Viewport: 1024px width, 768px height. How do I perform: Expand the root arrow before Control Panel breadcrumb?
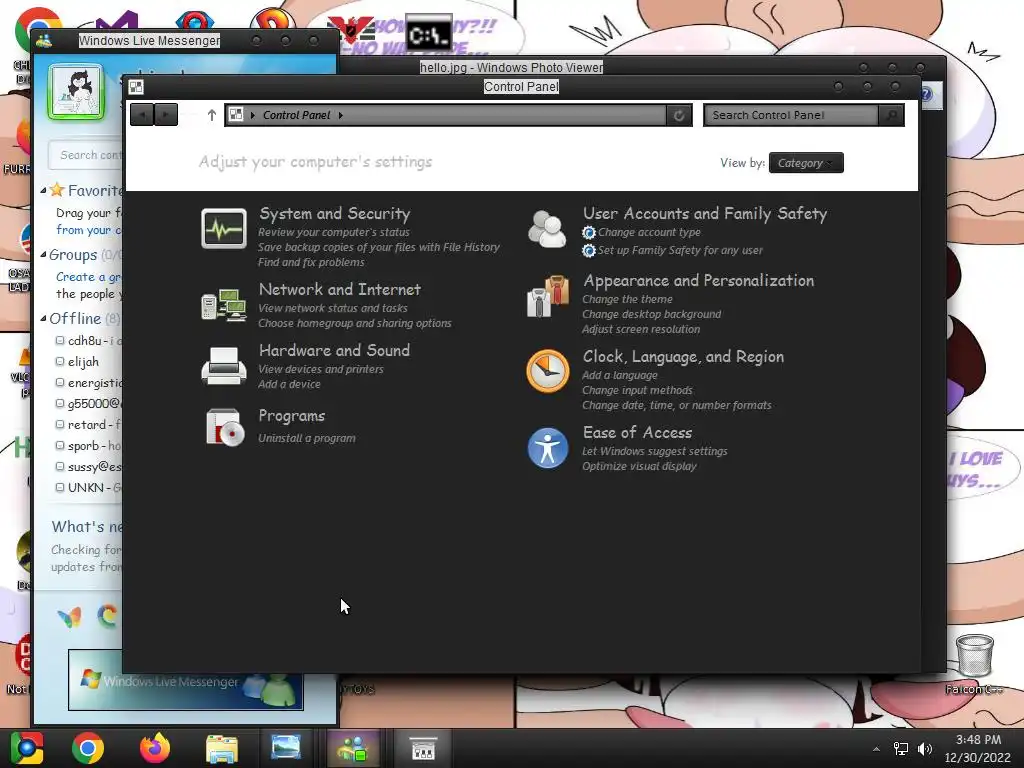pos(252,116)
